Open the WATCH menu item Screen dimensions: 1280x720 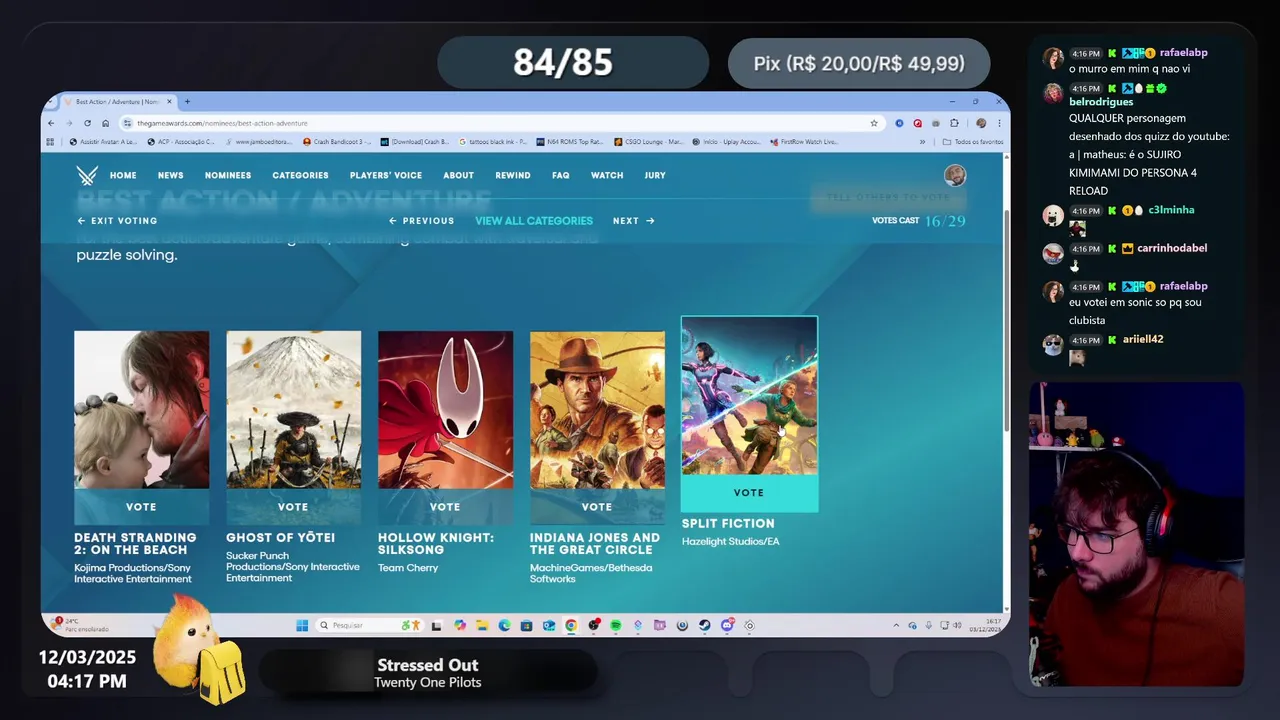[607, 175]
